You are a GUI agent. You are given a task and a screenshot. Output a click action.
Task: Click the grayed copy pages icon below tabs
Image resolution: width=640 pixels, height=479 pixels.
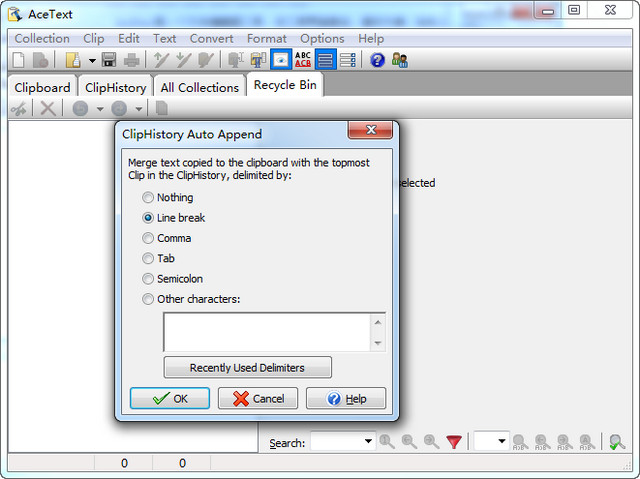pyautogui.click(x=162, y=109)
